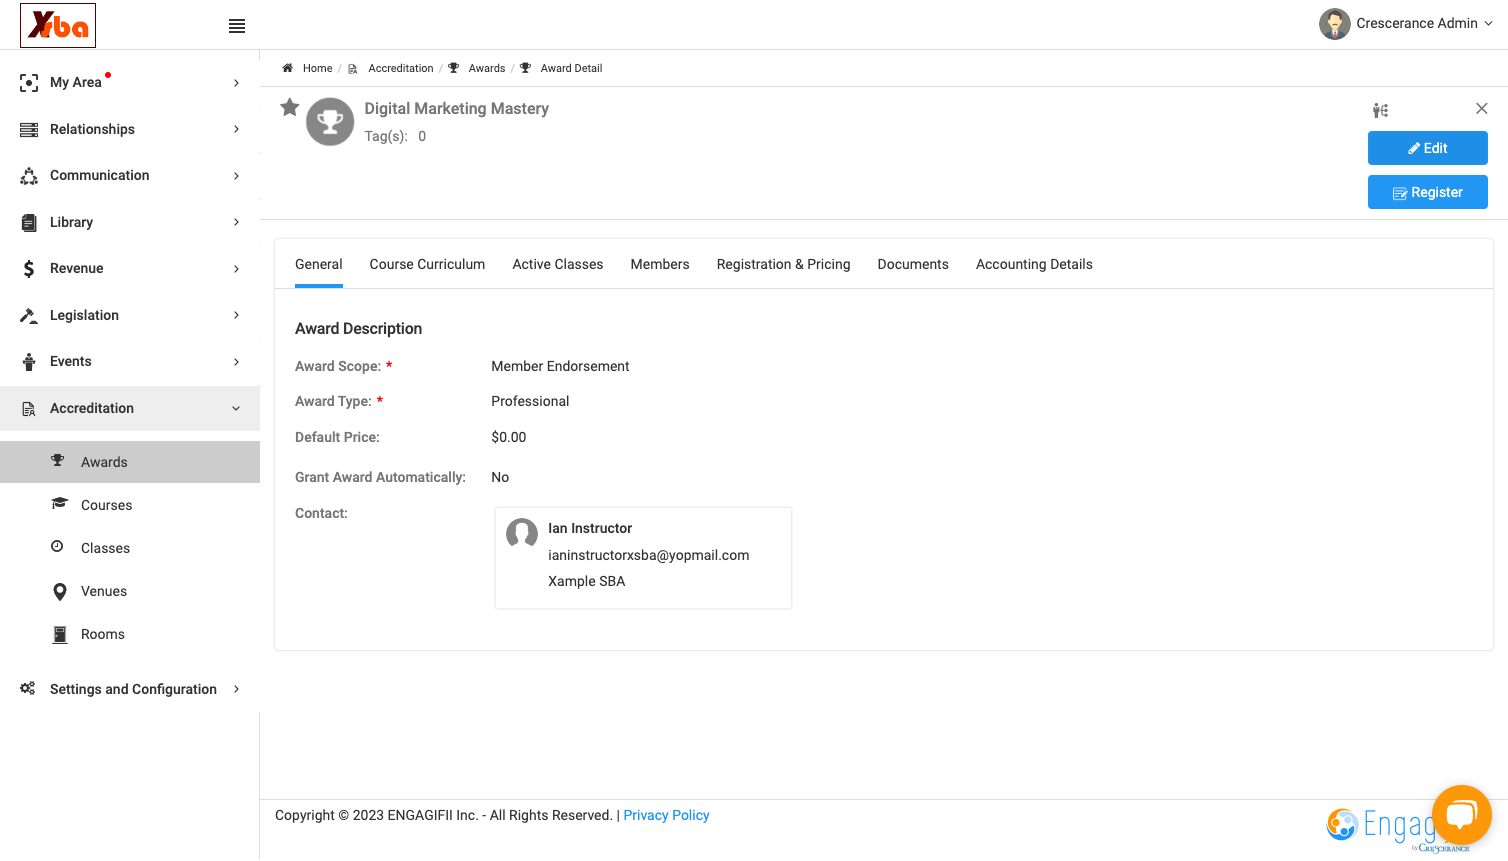1508x861 pixels.
Task: Collapse the Accreditation menu chevron
Action: pyautogui.click(x=236, y=408)
